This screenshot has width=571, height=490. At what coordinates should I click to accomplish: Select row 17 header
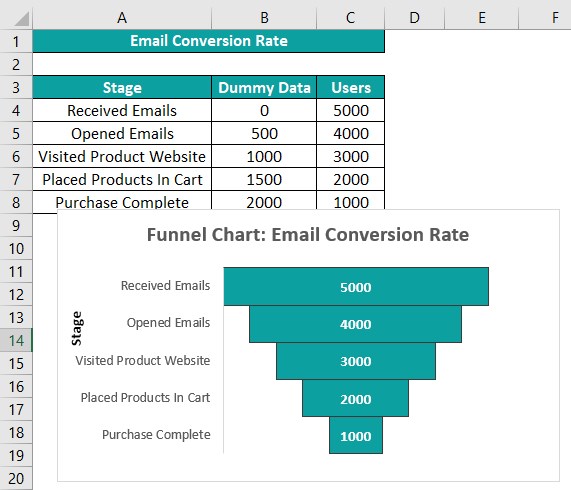coord(16,410)
